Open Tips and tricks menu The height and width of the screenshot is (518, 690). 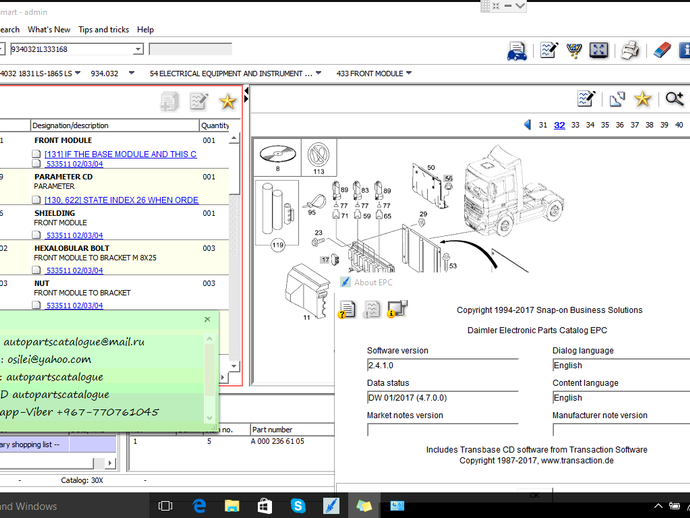[104, 29]
